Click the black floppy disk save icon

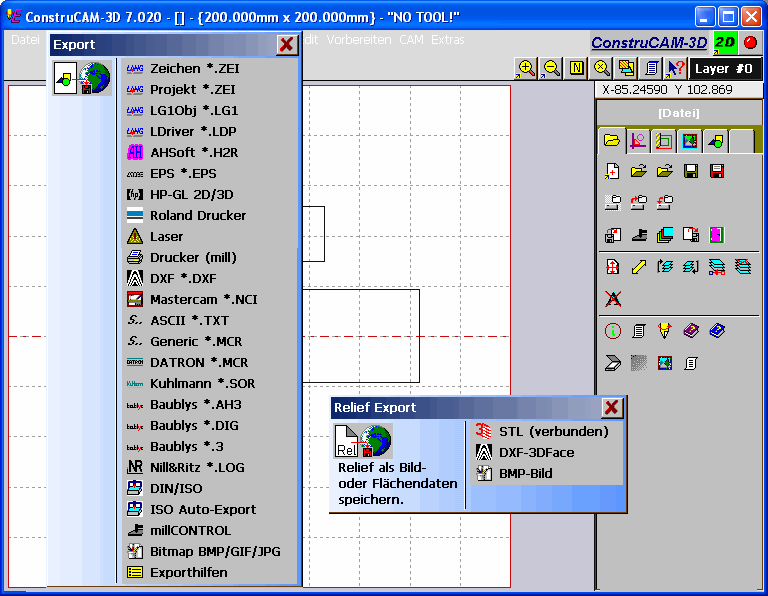tap(690, 172)
